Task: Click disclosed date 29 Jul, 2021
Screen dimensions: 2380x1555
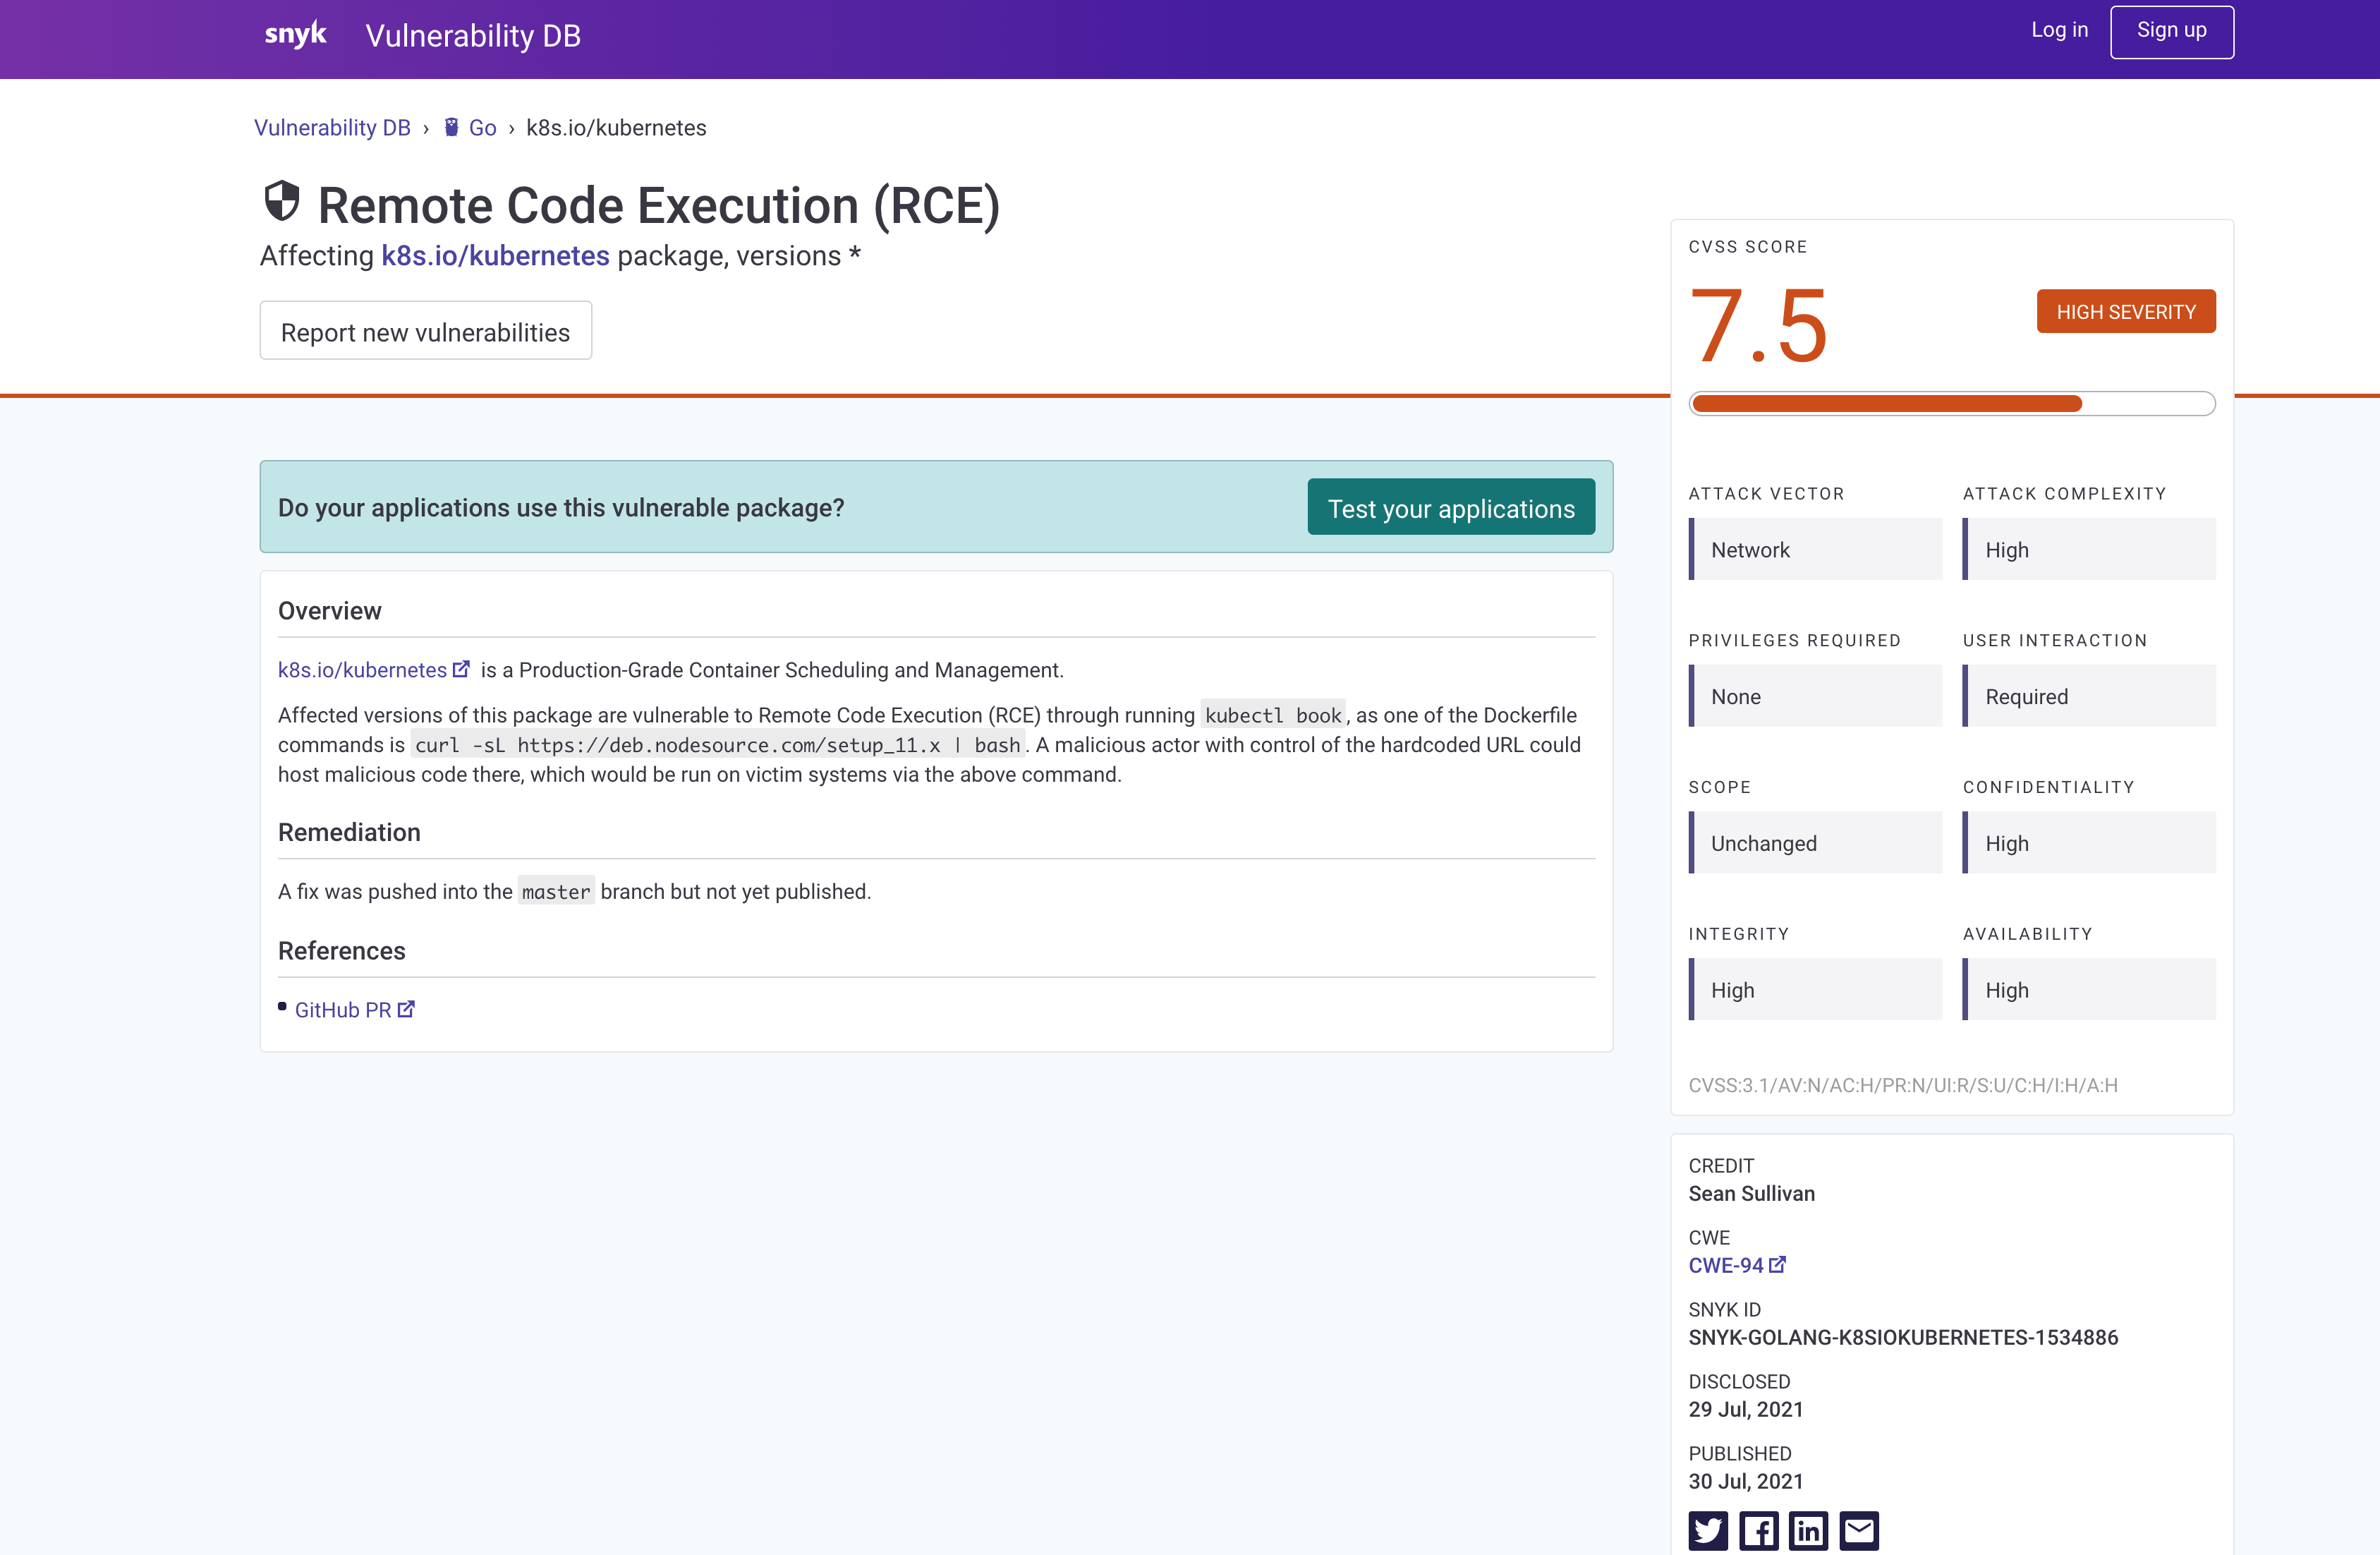Action: (x=1746, y=1409)
